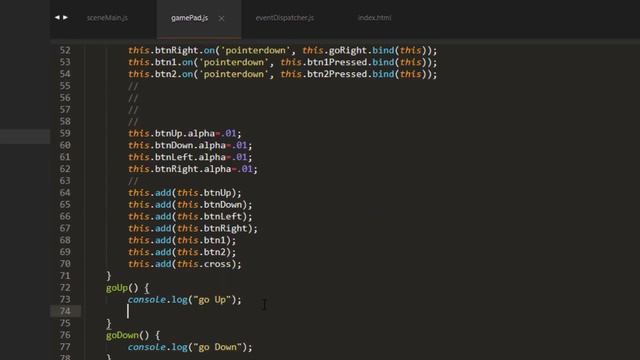This screenshot has width=640, height=360.
Task: Click the this.btnDown.alpha line
Action: (x=190, y=145)
